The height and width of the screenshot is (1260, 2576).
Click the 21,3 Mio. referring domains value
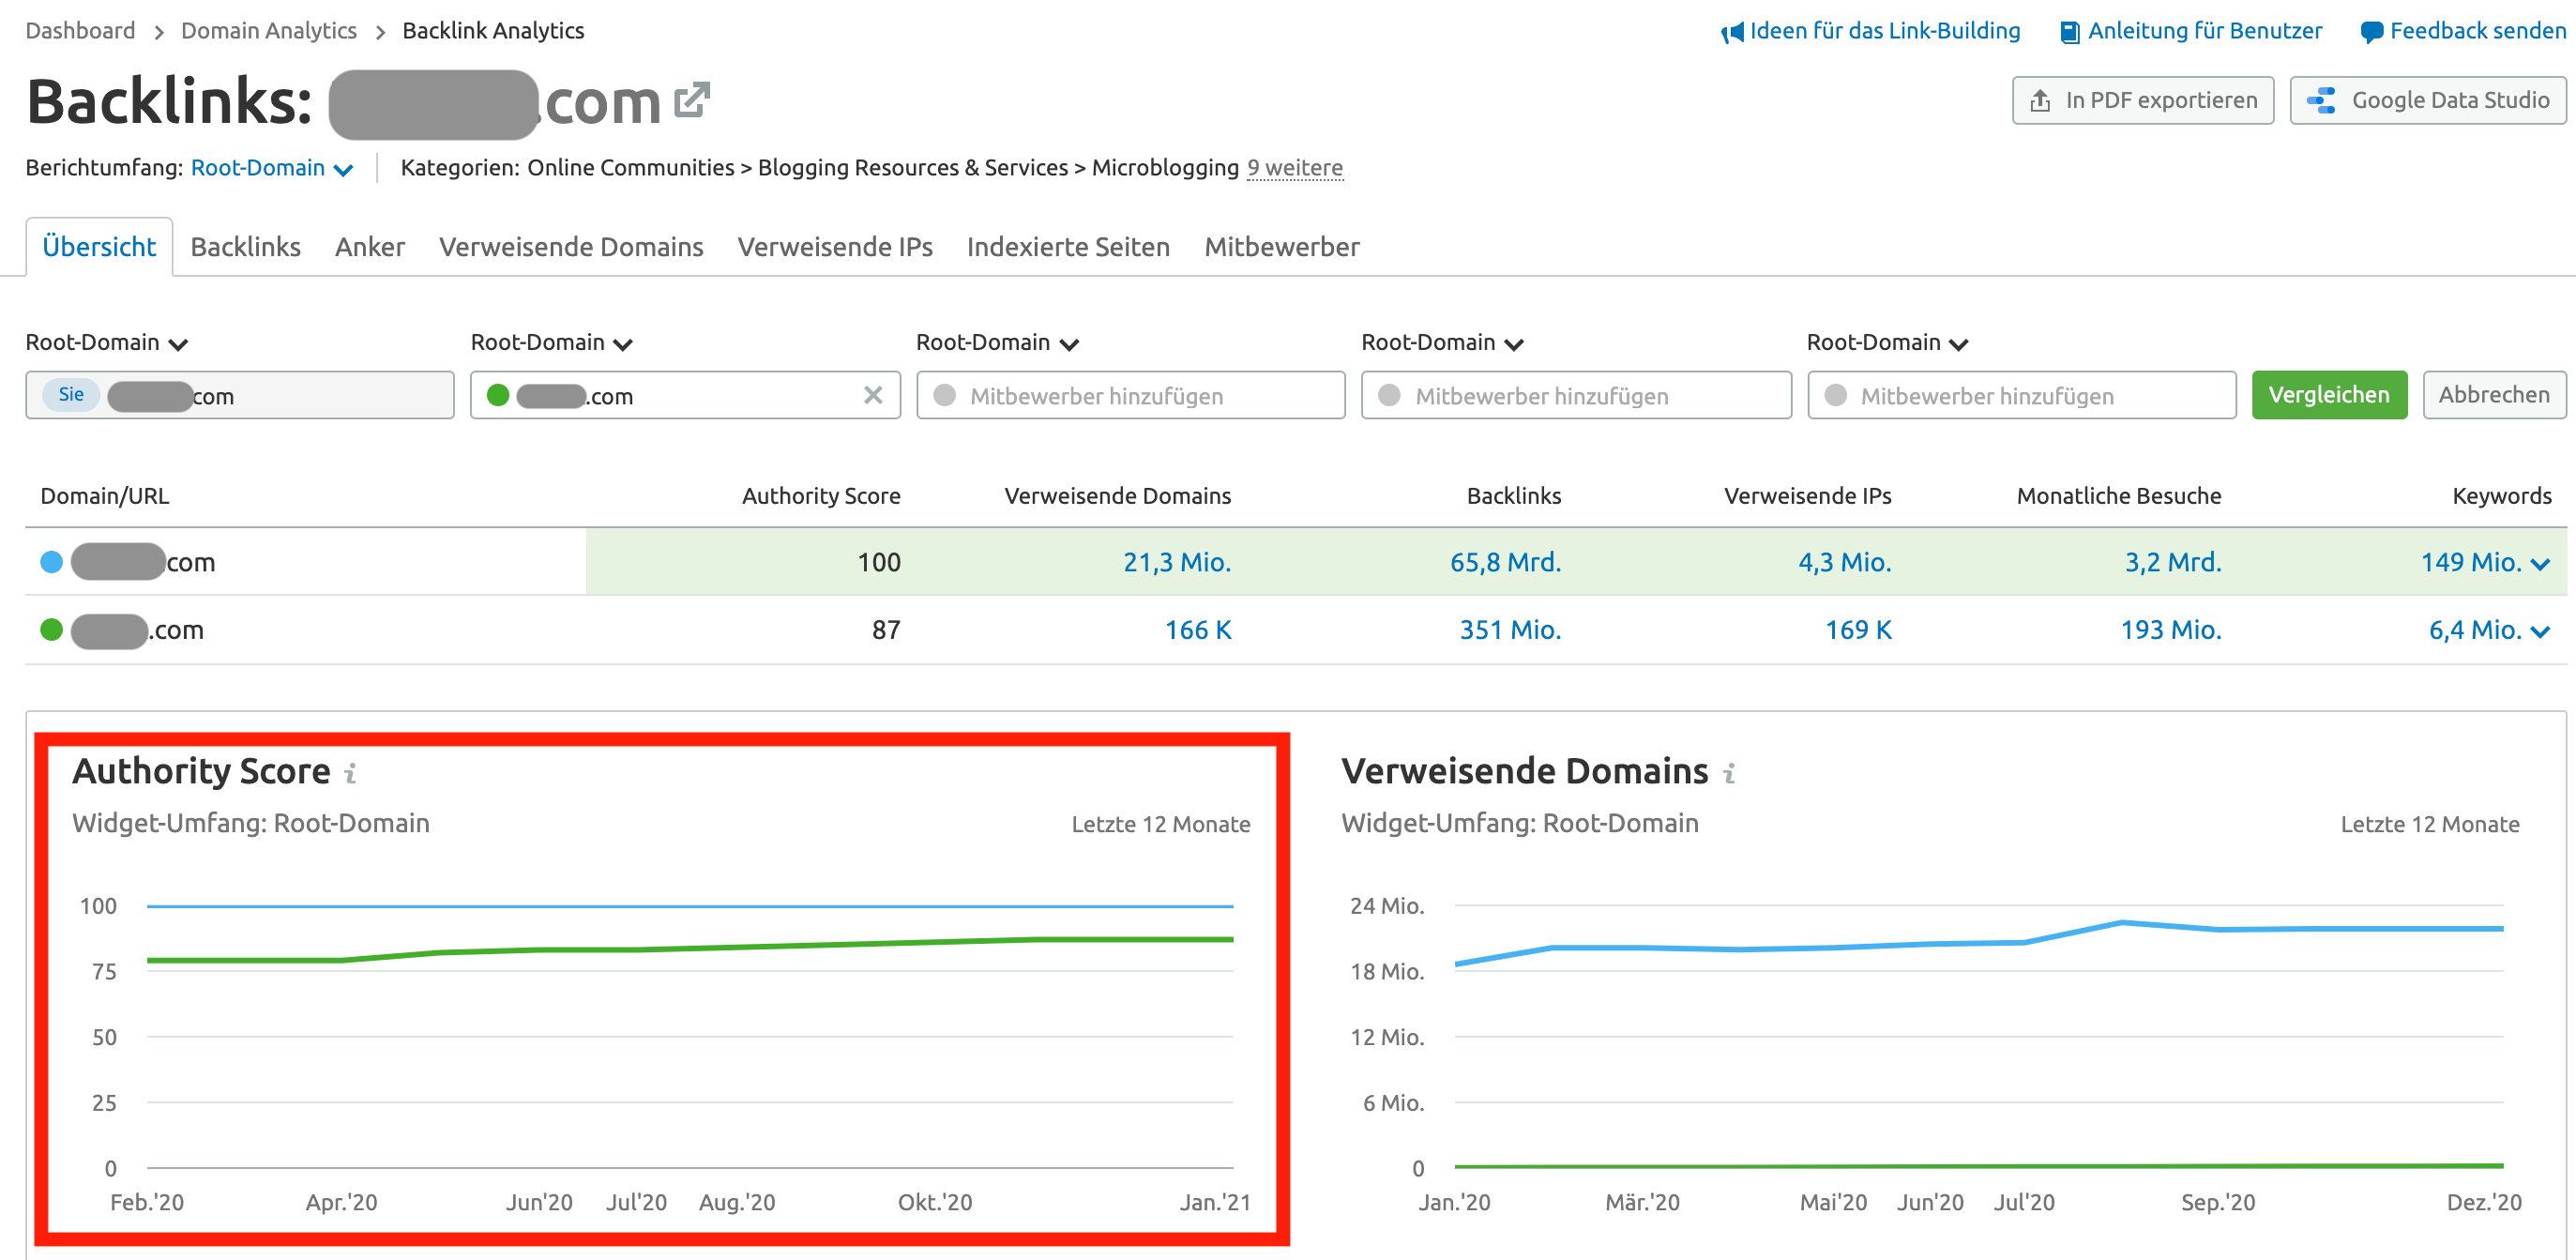coord(1177,562)
